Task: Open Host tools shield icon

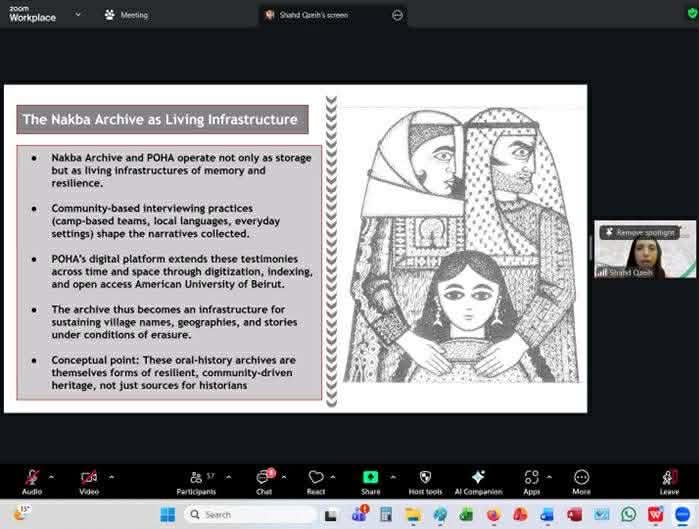Action: (x=425, y=478)
